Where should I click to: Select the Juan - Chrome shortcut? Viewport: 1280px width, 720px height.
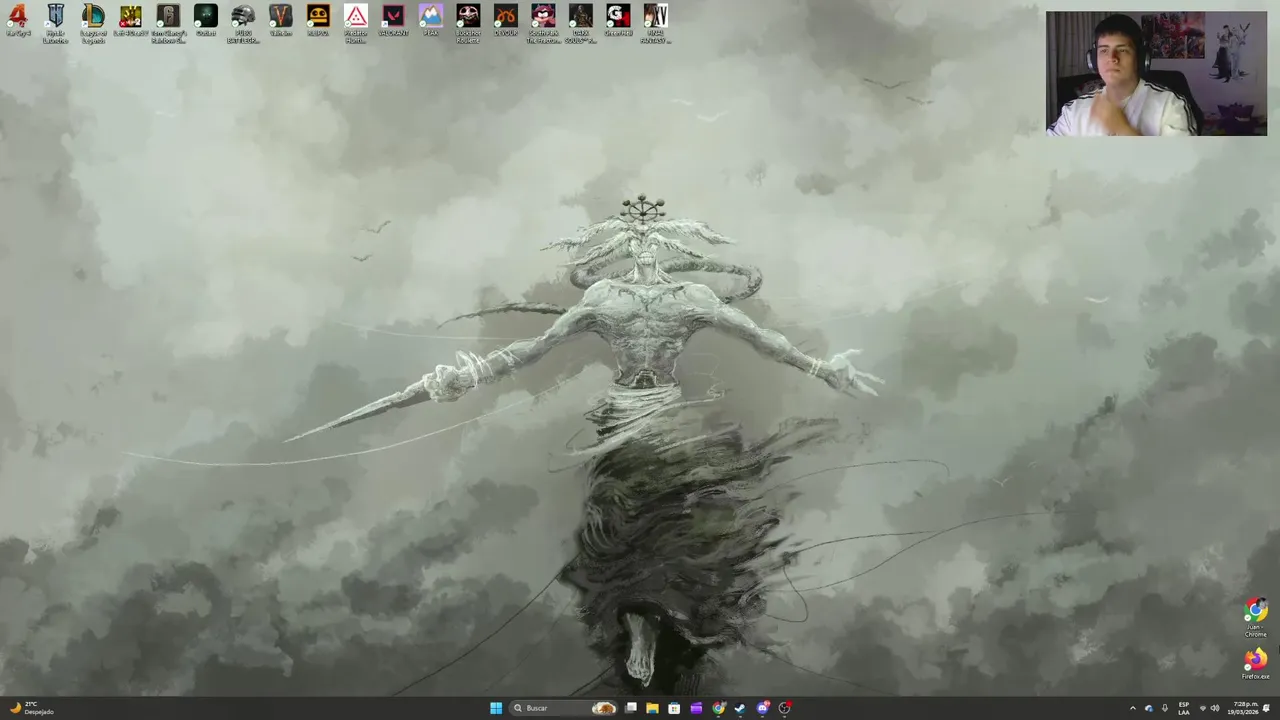point(1255,618)
